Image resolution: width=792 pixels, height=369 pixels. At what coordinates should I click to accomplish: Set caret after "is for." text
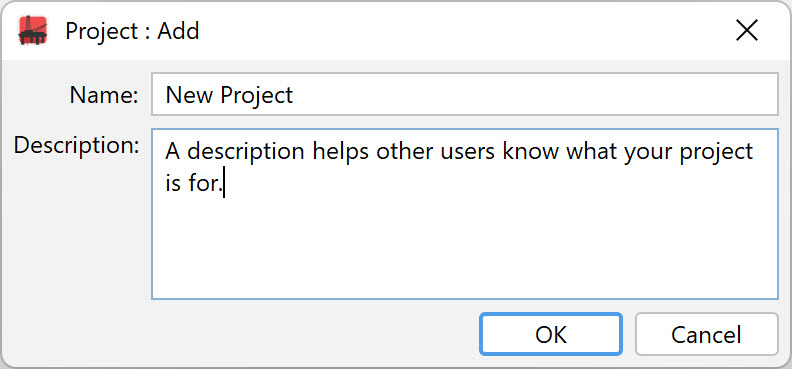[223, 184]
